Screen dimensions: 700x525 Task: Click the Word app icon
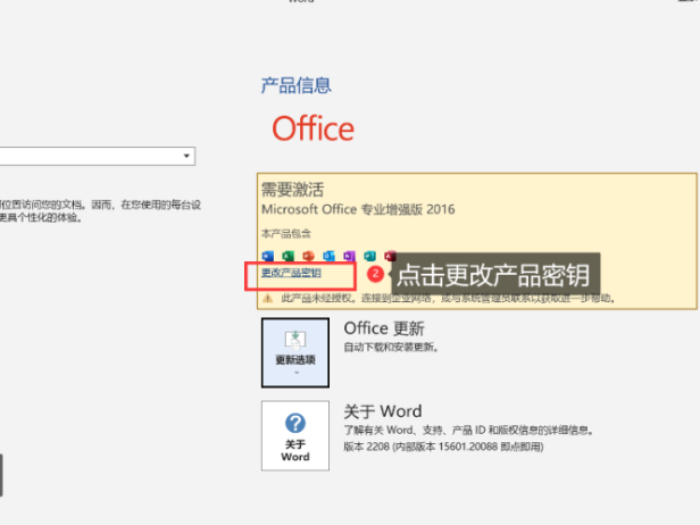coord(268,256)
